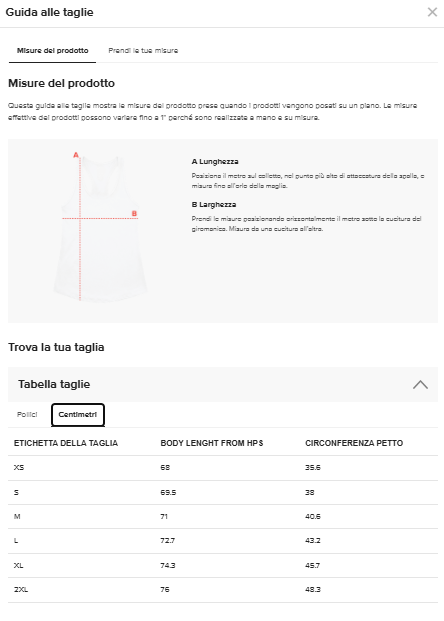Close the Guida alle taglie dialog
Image resolution: width=444 pixels, height=621 pixels.
pos(432,12)
